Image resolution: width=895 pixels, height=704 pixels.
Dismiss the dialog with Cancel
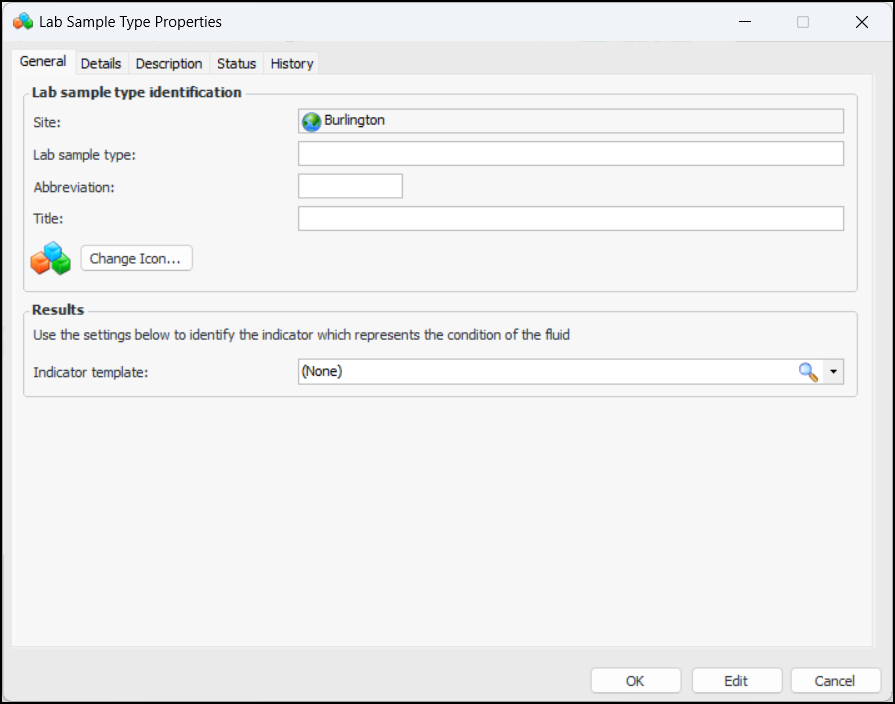(835, 681)
